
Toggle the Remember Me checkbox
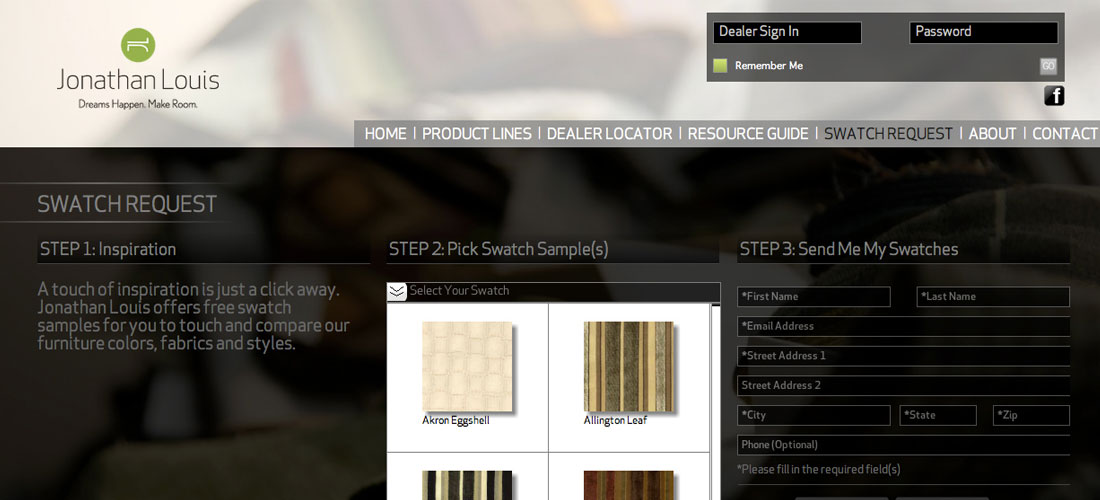(720, 66)
